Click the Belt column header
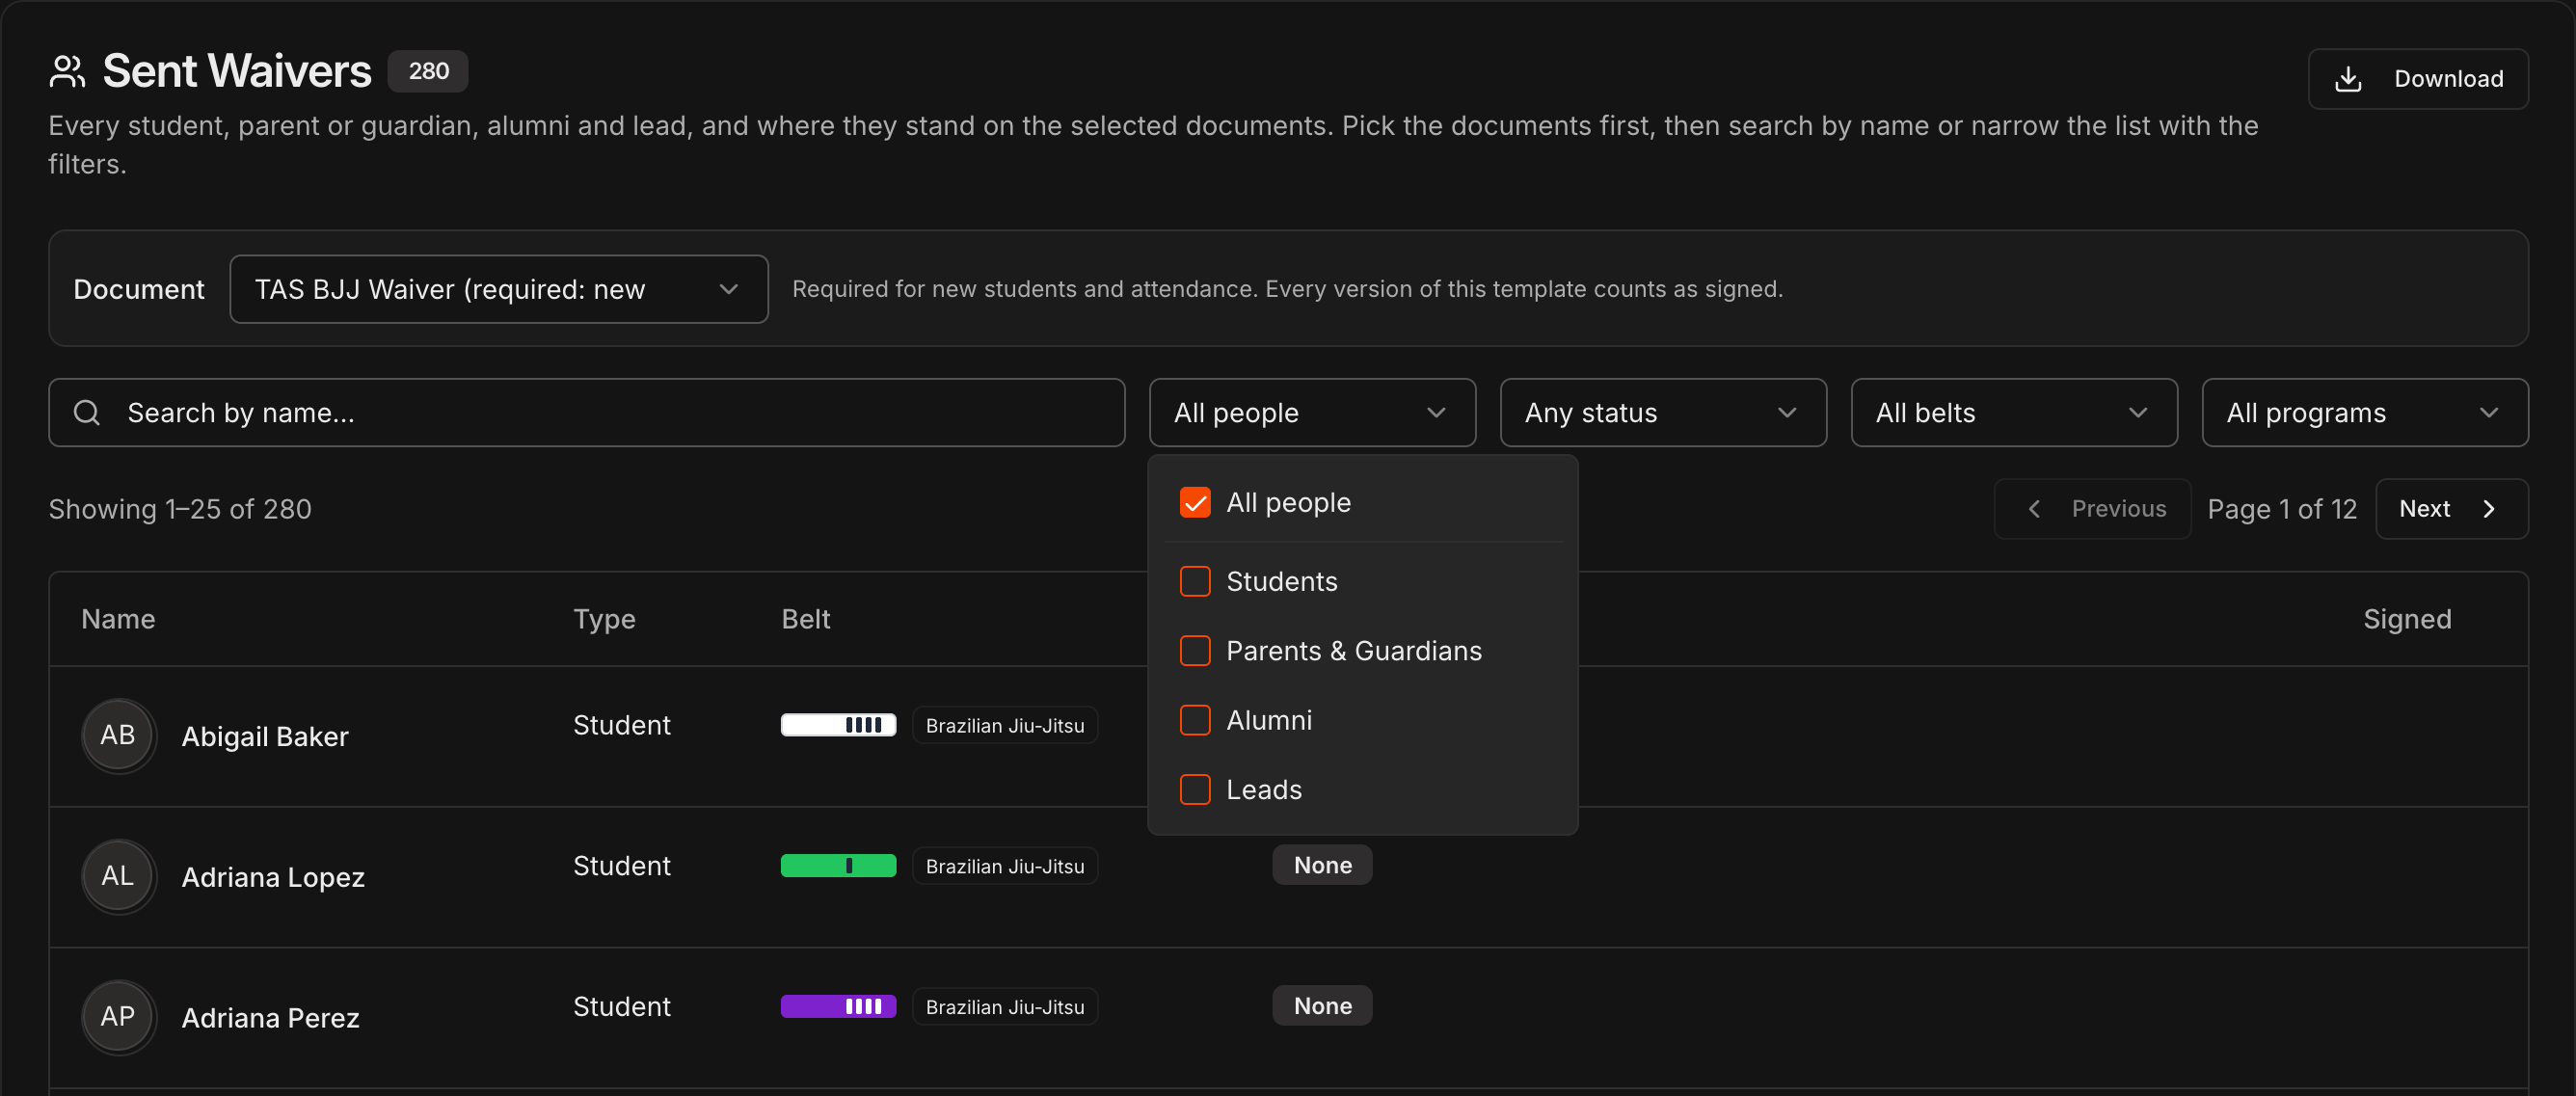The height and width of the screenshot is (1096, 2576). coord(806,619)
